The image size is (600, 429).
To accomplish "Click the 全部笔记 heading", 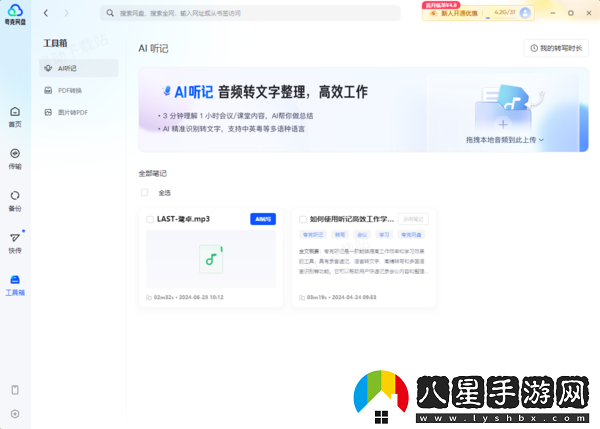I will [152, 173].
